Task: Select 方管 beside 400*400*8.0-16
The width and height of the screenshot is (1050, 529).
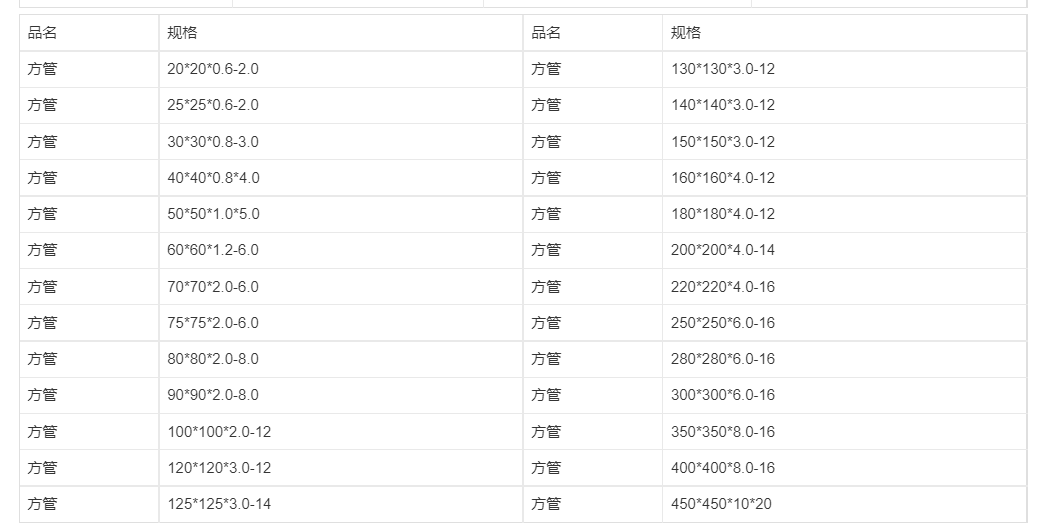Action: pyautogui.click(x=546, y=467)
